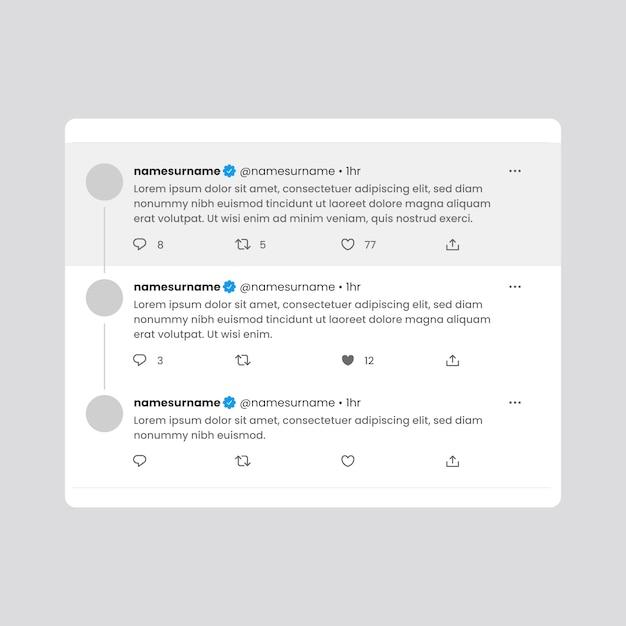626x626 pixels.
Task: Expand the ellipsis menu on the third tweet
Action: pos(515,402)
